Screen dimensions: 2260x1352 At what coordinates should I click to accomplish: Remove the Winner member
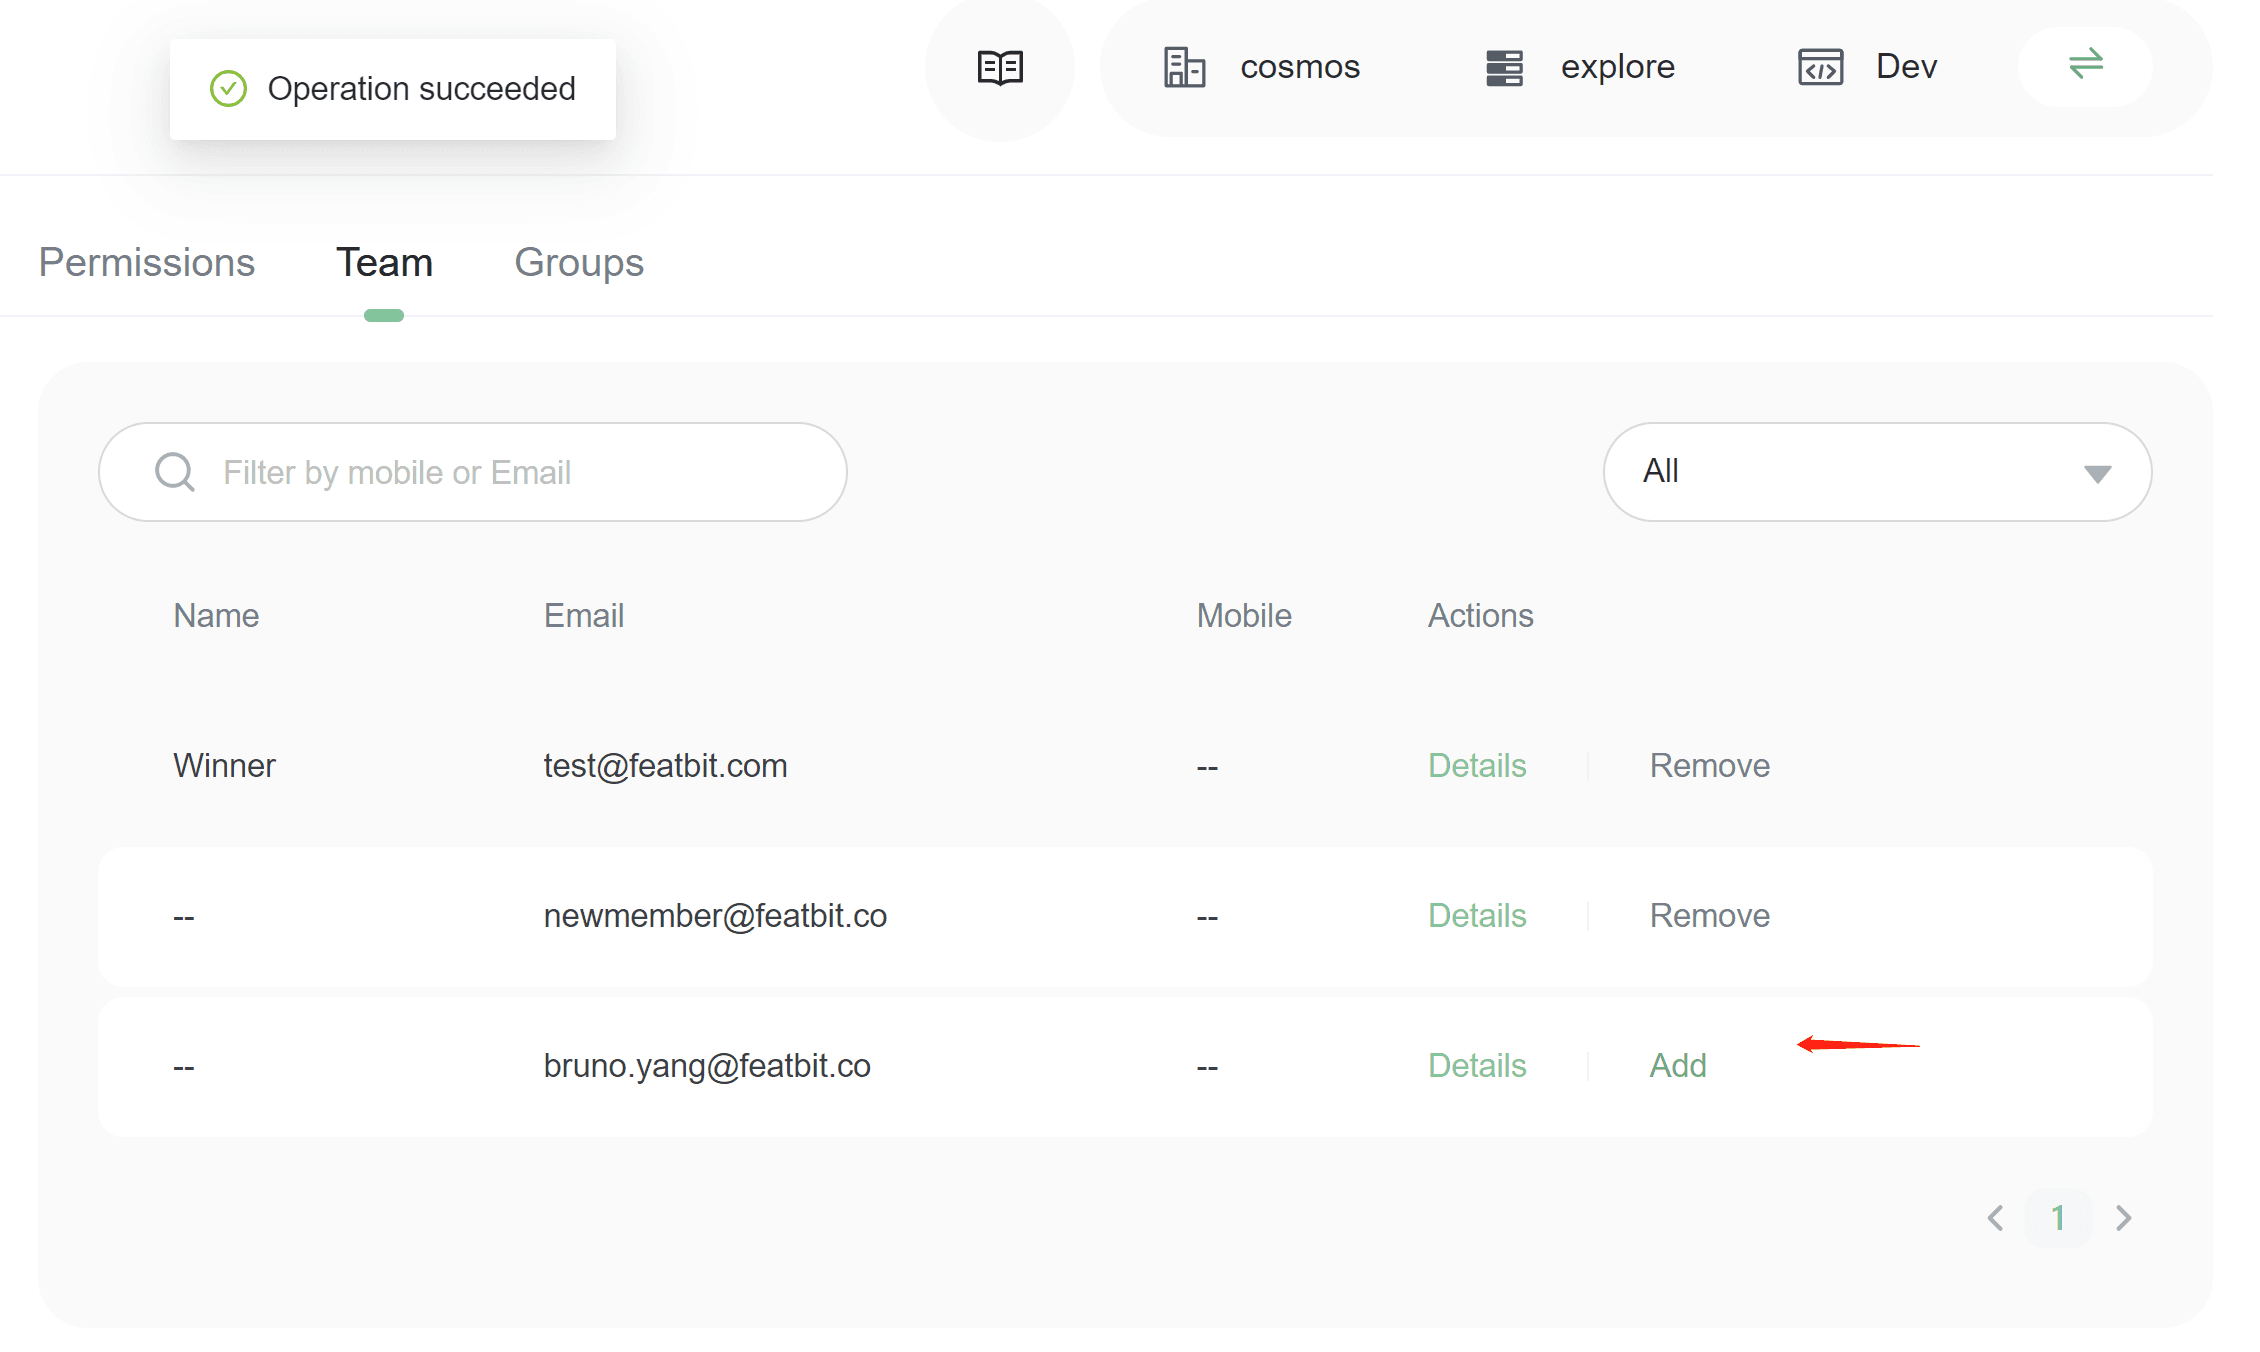point(1709,766)
